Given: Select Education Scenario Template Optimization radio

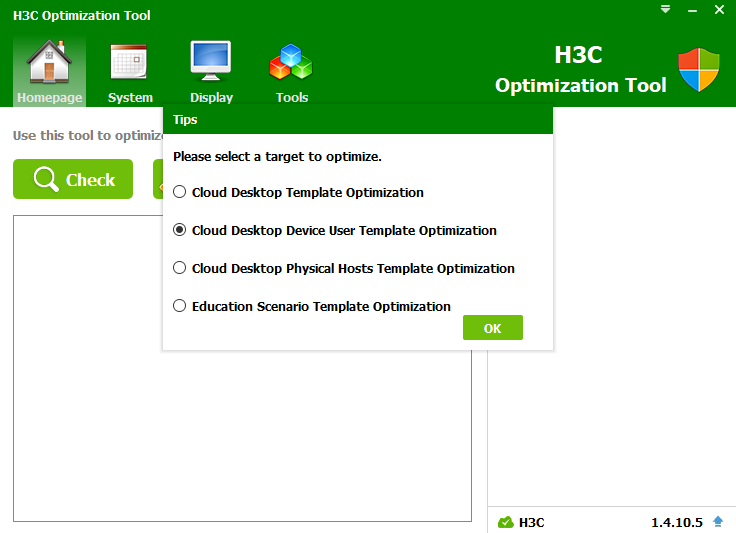Looking at the screenshot, I should (x=179, y=306).
